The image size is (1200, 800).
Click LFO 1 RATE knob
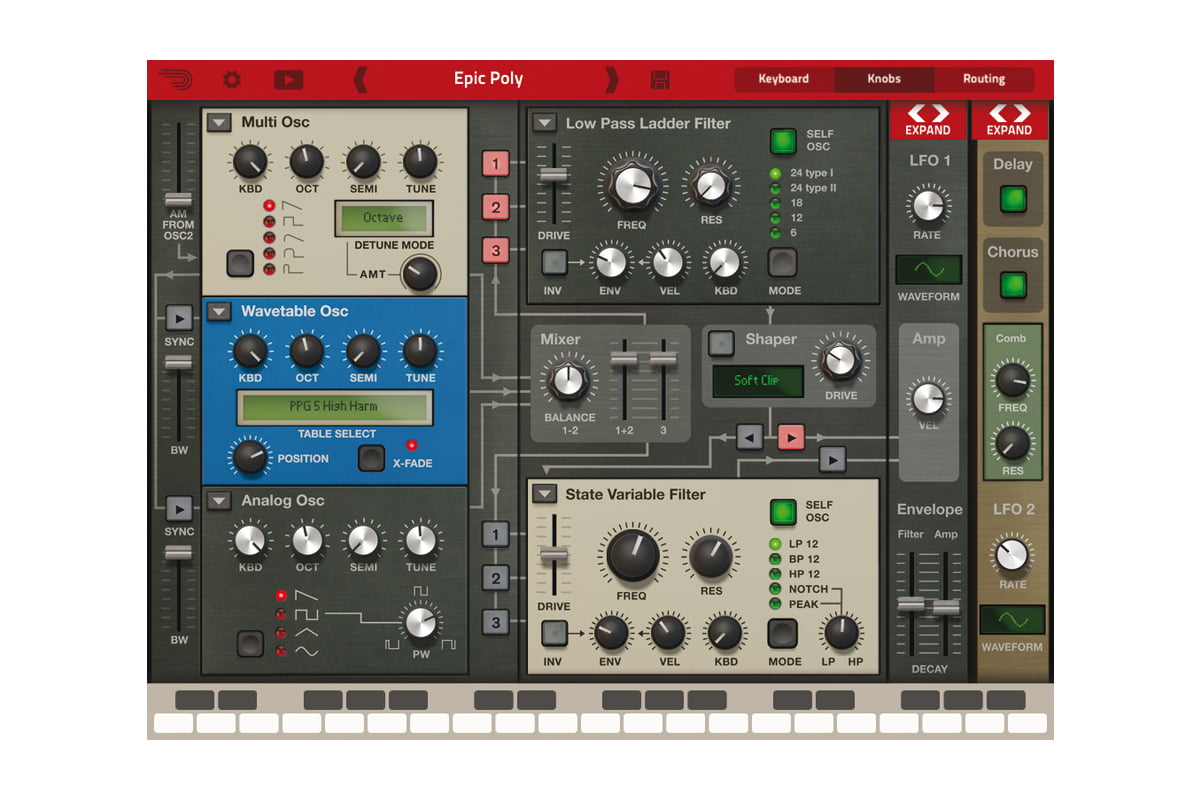[927, 206]
